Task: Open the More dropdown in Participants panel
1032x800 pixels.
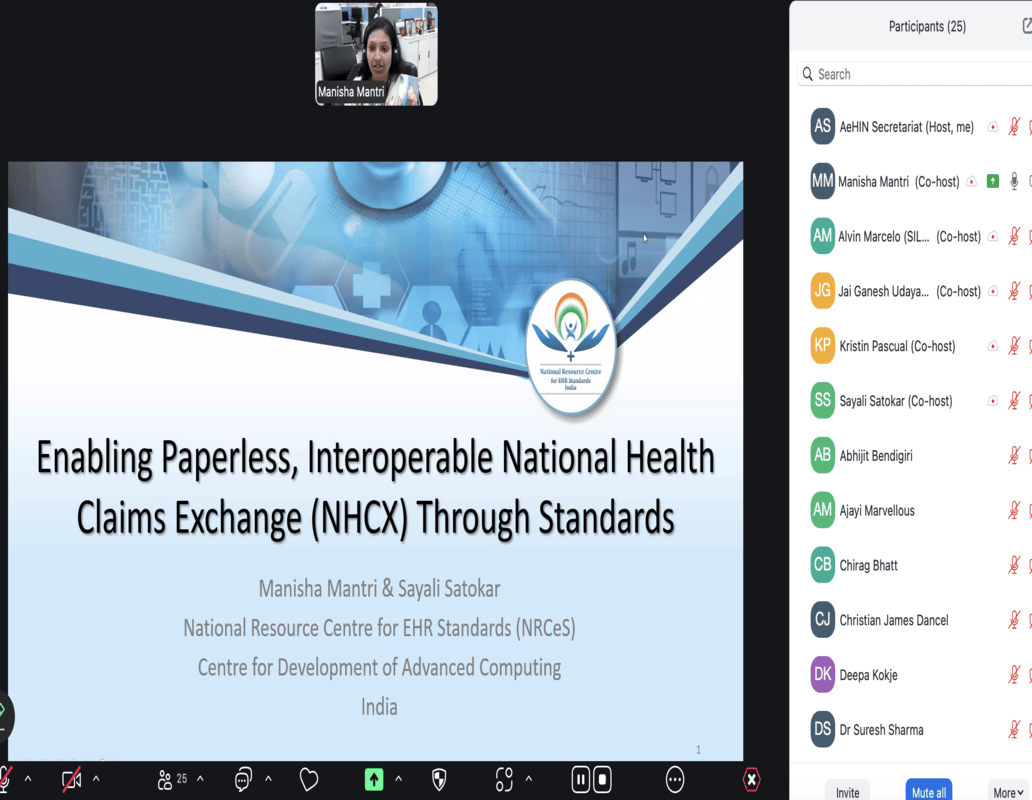Action: pos(1007,792)
